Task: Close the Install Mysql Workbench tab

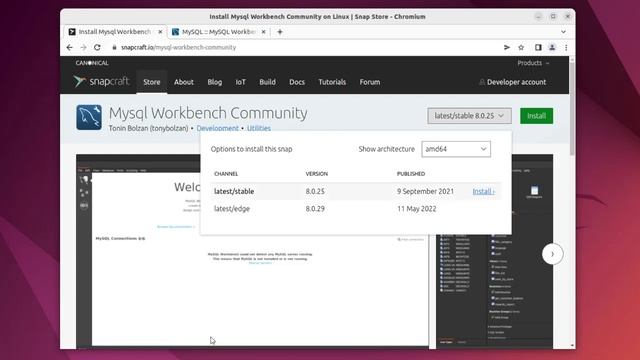Action: (x=160, y=32)
